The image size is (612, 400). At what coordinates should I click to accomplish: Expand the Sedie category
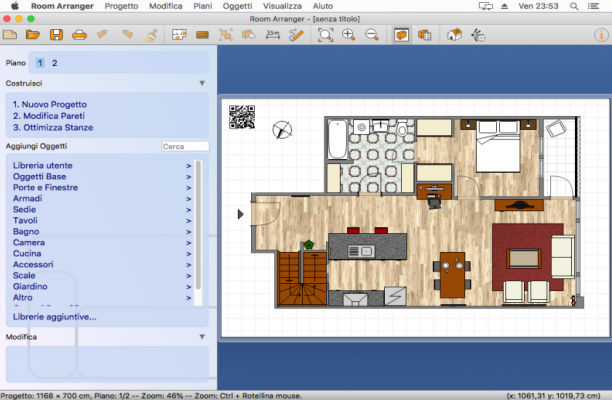coord(102,209)
